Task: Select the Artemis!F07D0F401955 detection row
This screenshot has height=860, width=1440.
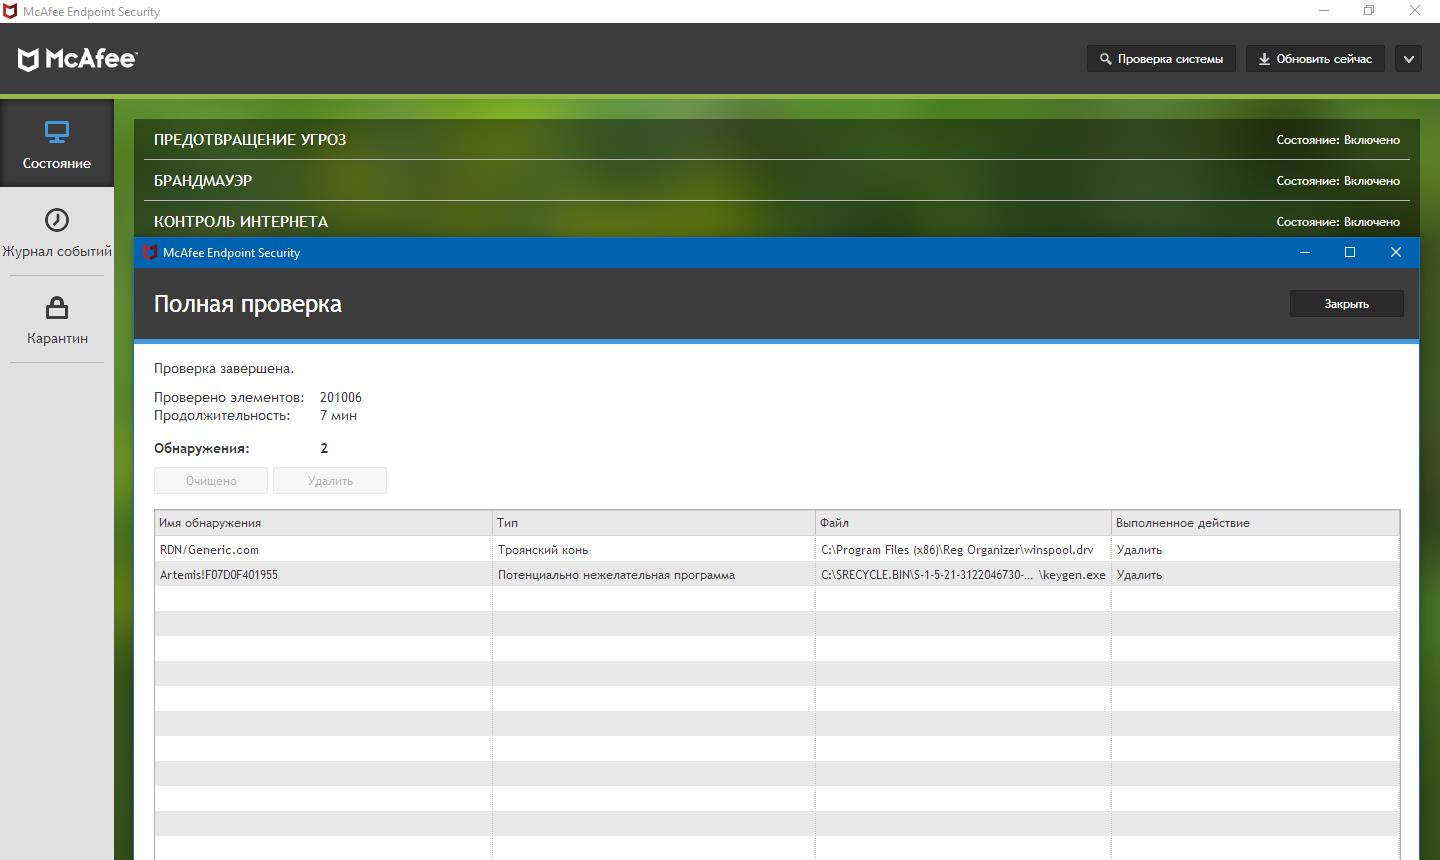Action: coord(777,574)
